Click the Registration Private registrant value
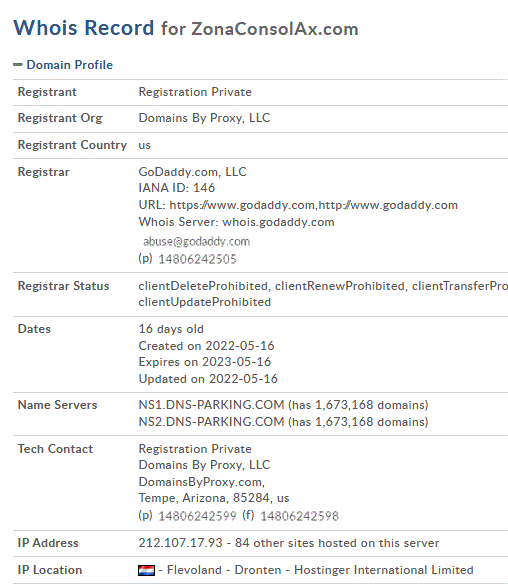508x588 pixels. (195, 92)
